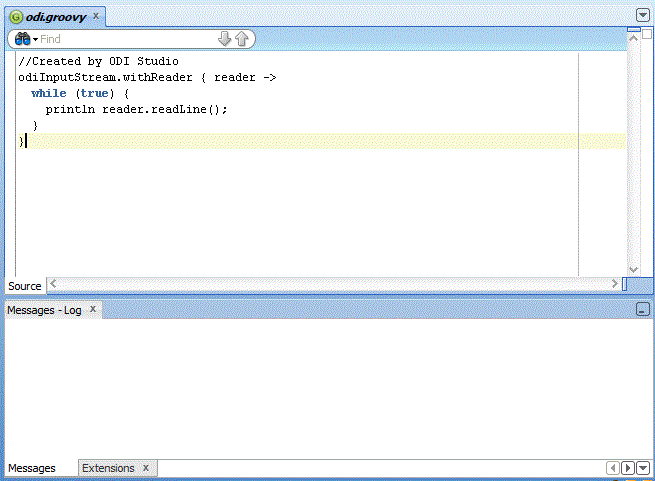Close the Messages - Log panel

(93, 309)
